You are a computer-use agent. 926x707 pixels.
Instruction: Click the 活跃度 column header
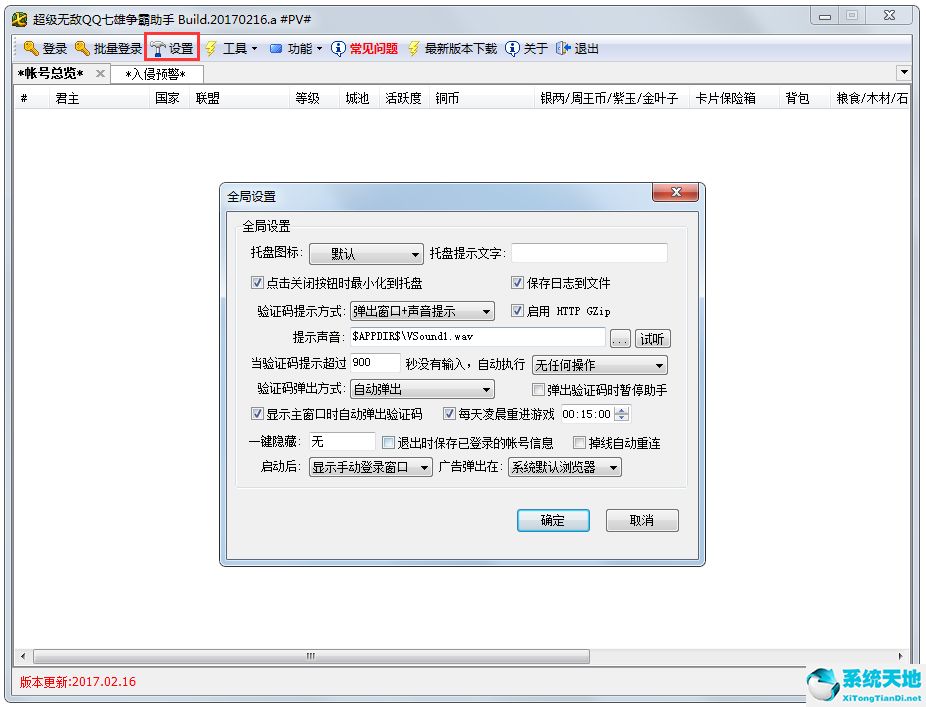point(404,98)
